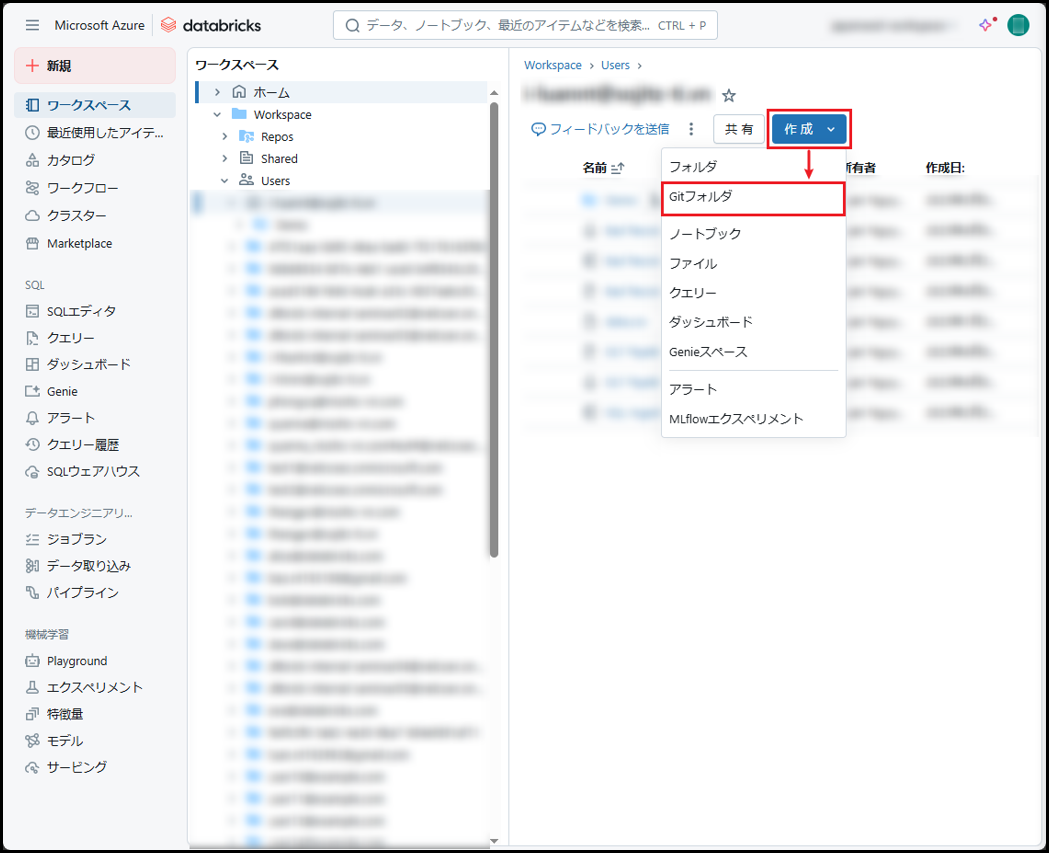Go to Users breadcrumb link

[615, 65]
